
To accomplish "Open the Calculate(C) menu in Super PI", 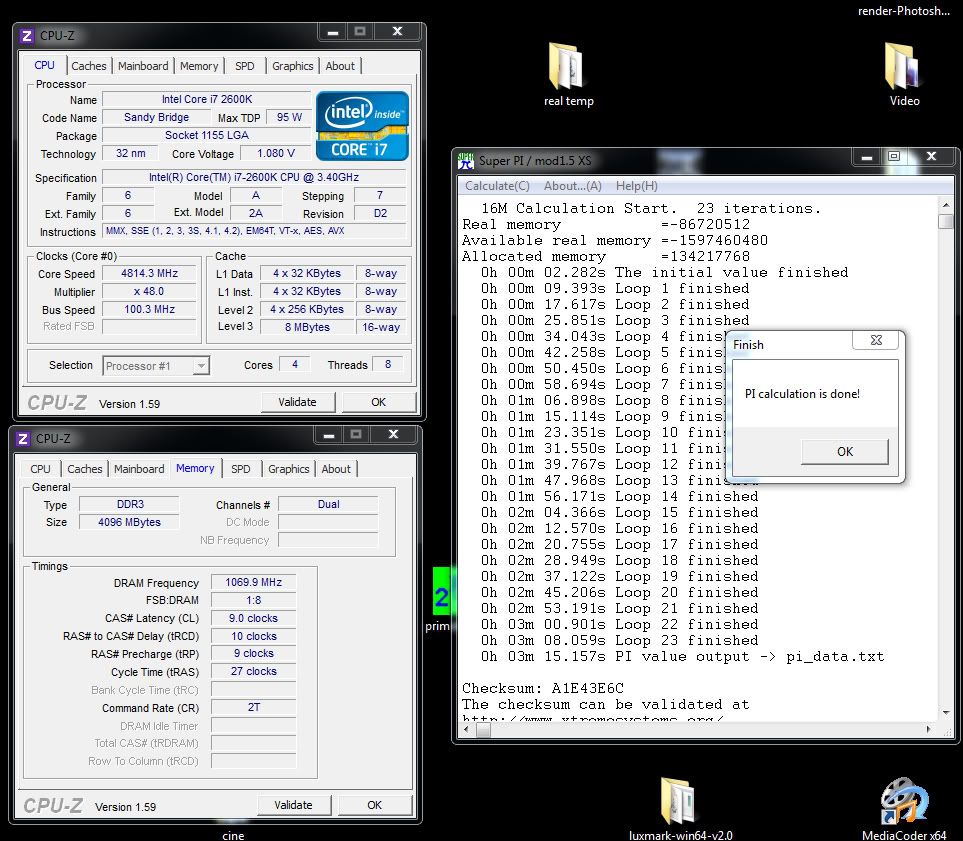I will coord(497,186).
